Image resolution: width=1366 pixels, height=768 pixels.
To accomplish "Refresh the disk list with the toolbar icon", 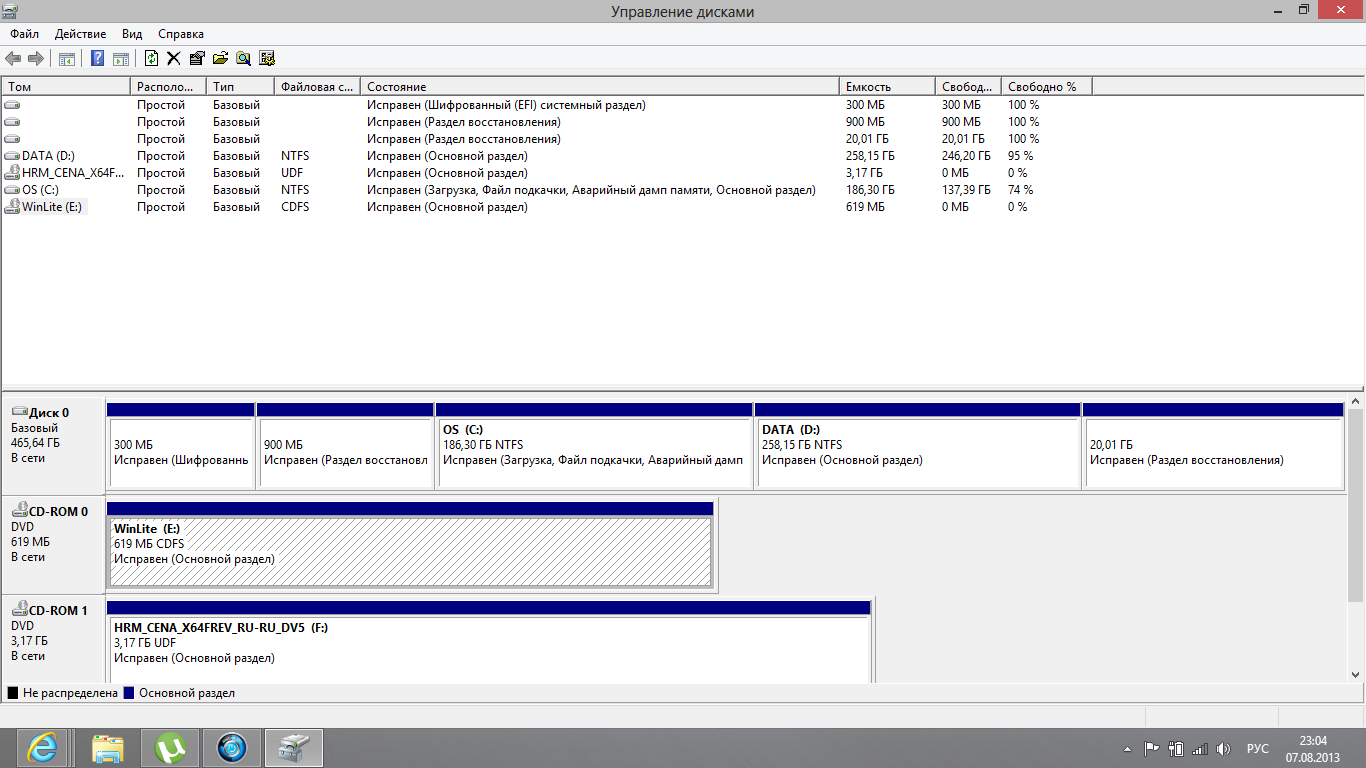I will pos(152,59).
